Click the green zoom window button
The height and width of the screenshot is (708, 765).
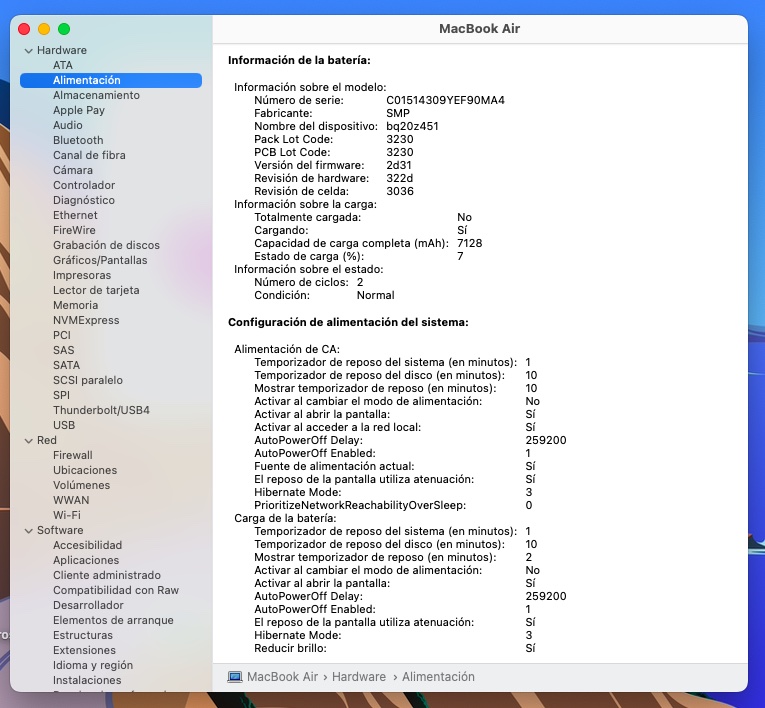click(x=64, y=29)
